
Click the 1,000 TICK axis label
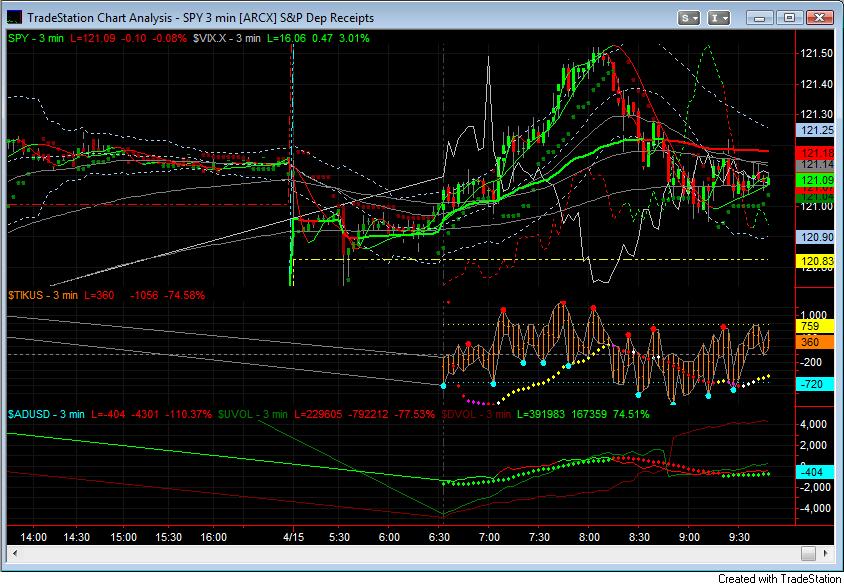click(x=814, y=315)
